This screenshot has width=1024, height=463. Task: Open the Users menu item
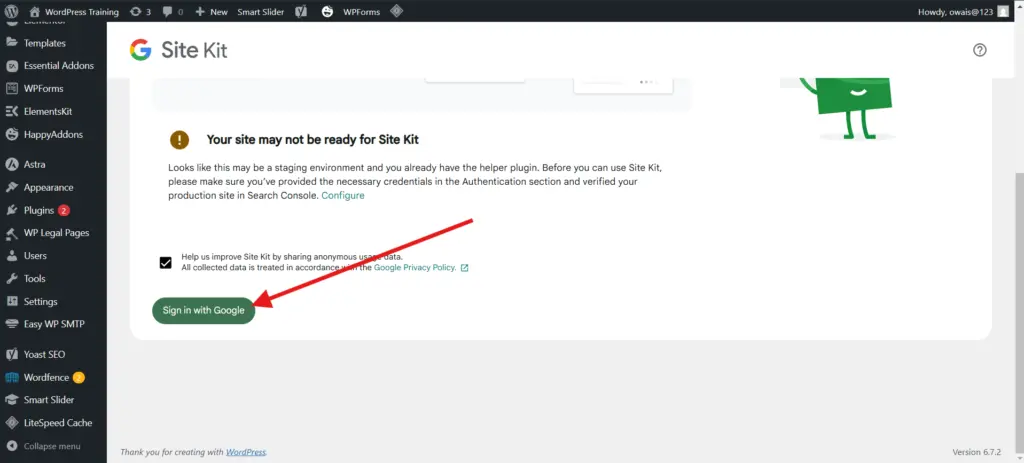click(x=35, y=256)
